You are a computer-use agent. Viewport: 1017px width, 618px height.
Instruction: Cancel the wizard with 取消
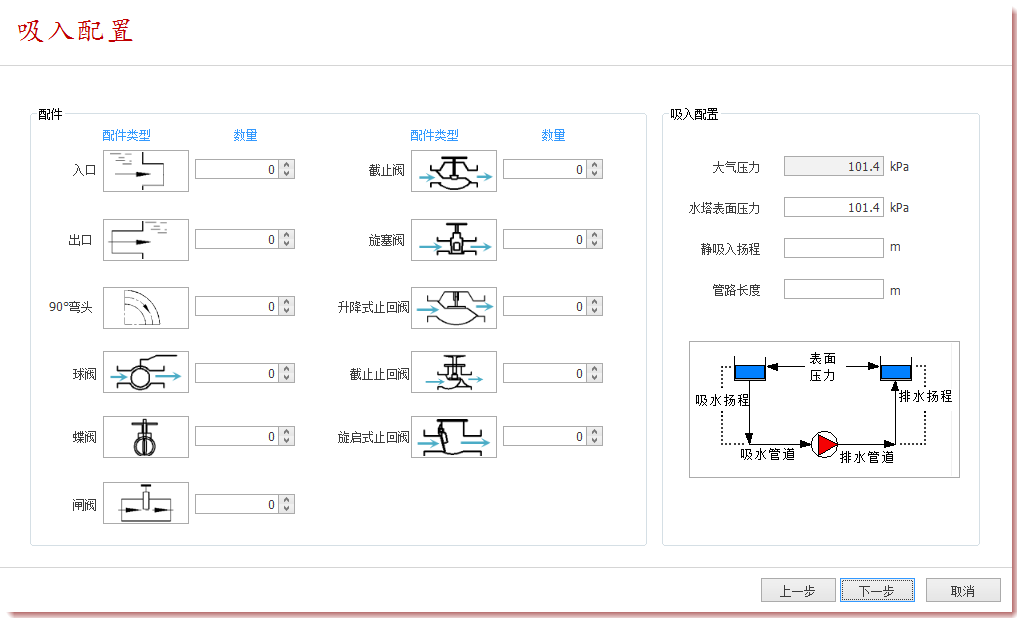963,591
